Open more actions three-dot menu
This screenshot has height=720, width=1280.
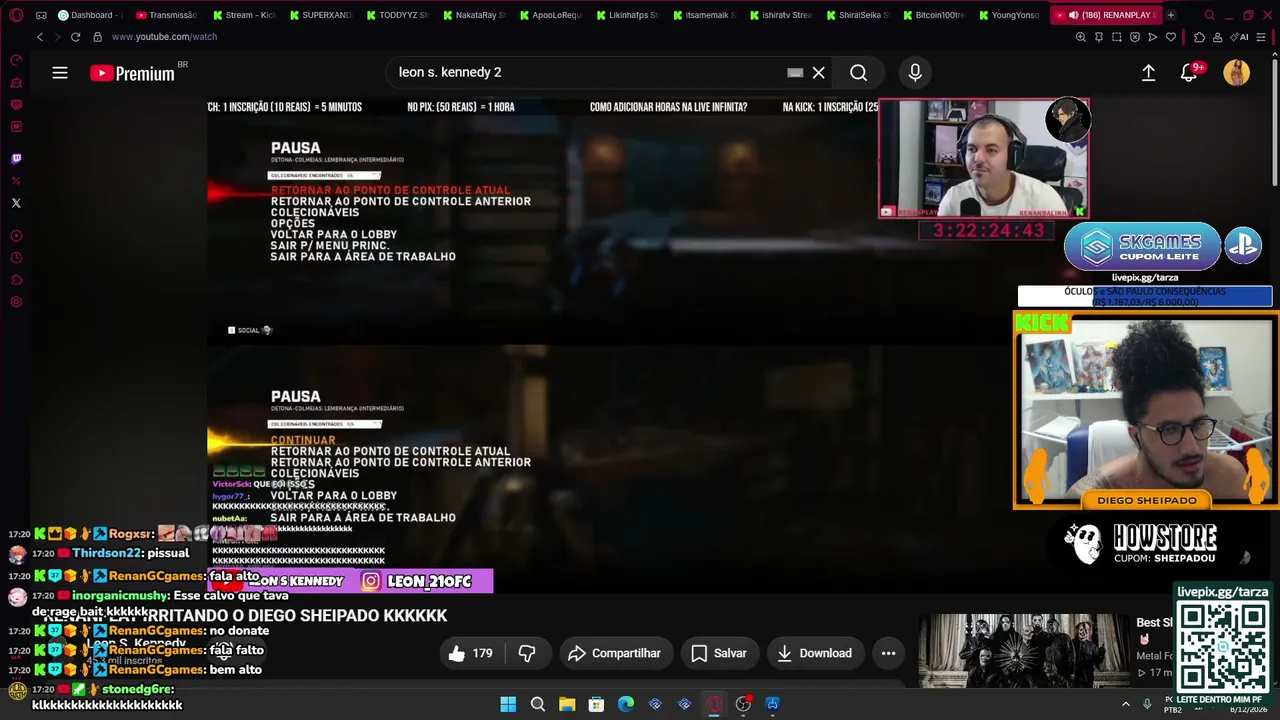tap(888, 653)
